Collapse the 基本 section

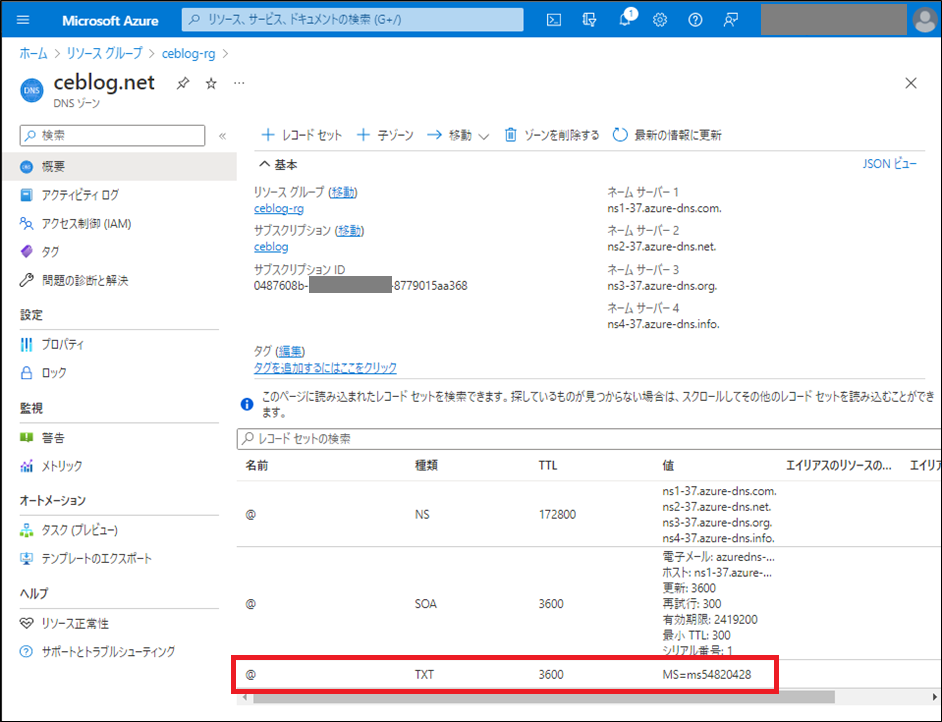278,165
